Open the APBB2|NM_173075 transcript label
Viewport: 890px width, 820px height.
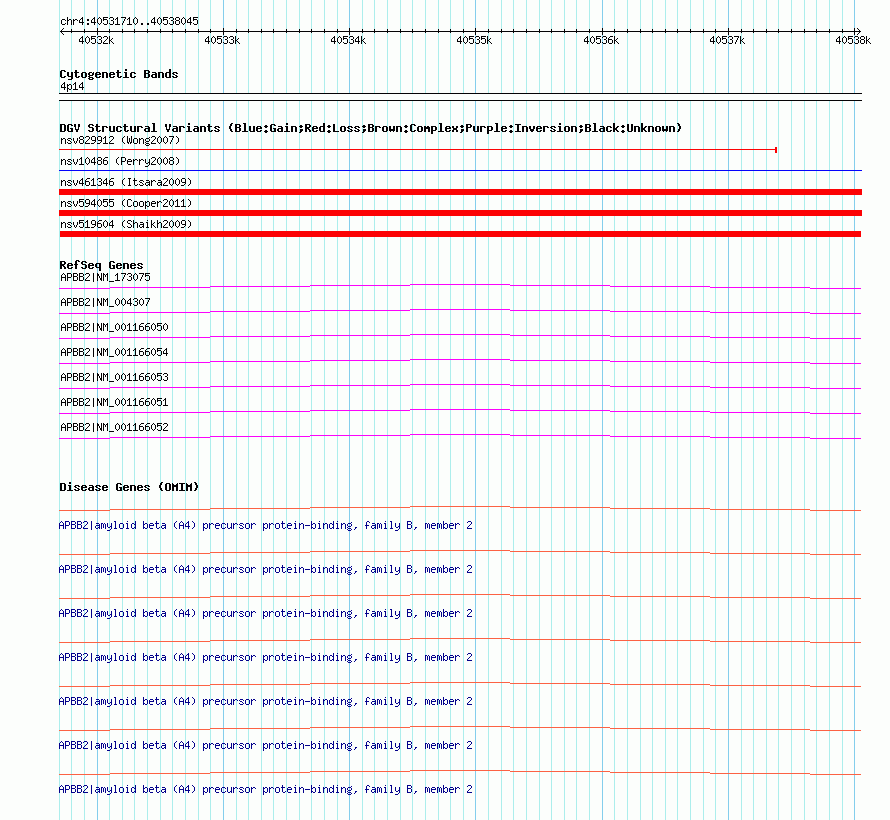pos(105,277)
